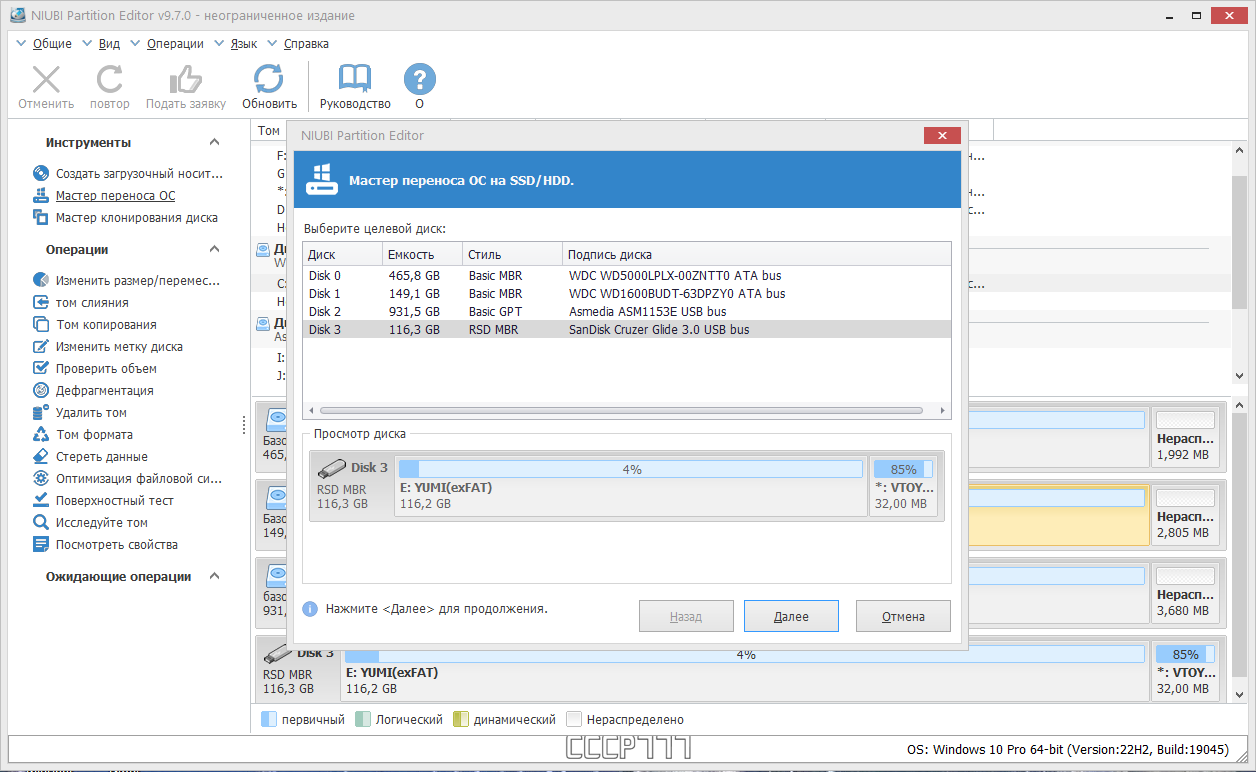Viewport: 1256px width, 772px height.
Task: Click the Дефрагментация icon
Action: (x=41, y=390)
